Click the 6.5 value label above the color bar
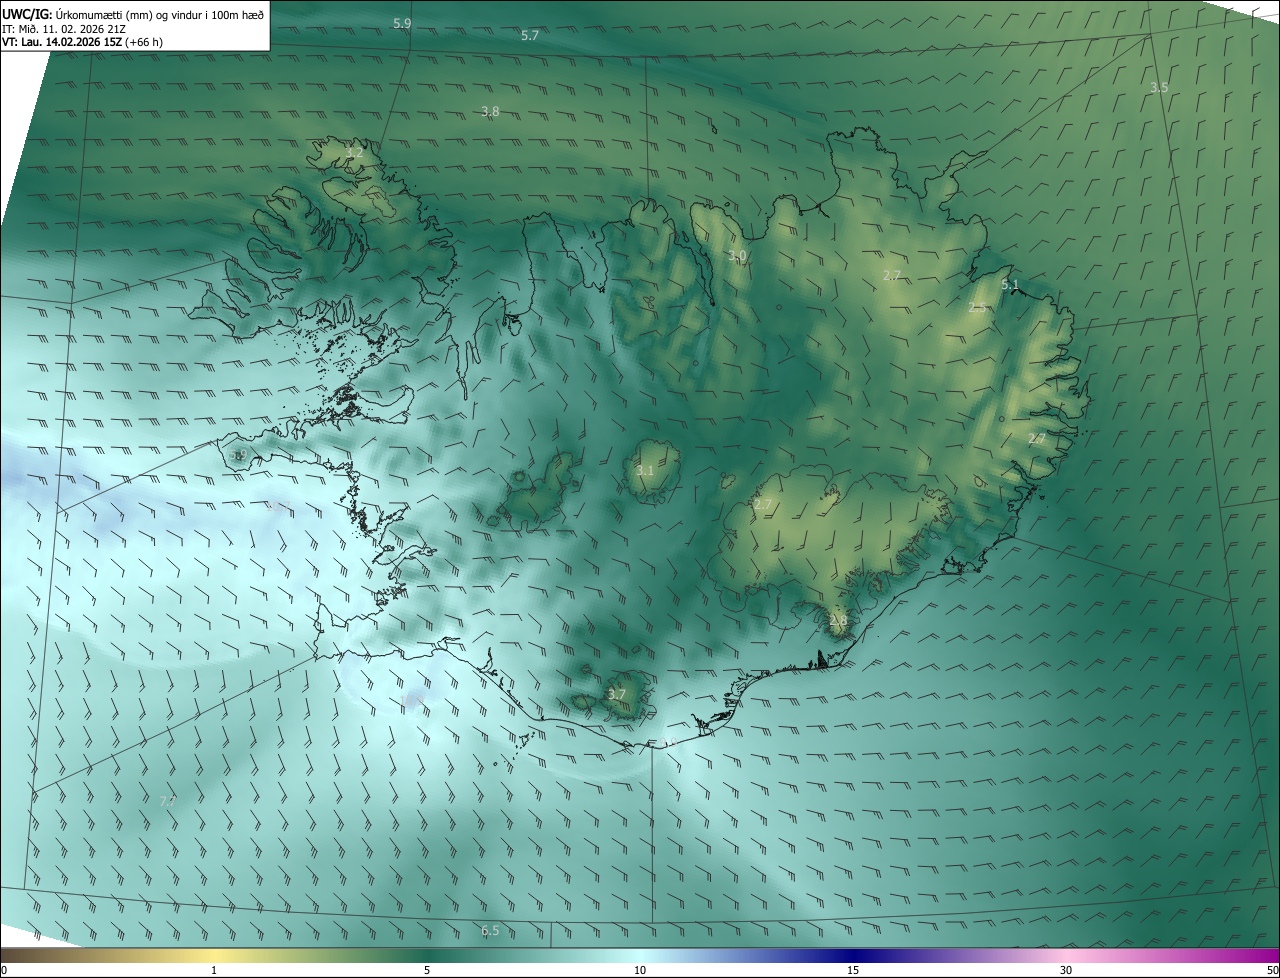 [x=490, y=931]
